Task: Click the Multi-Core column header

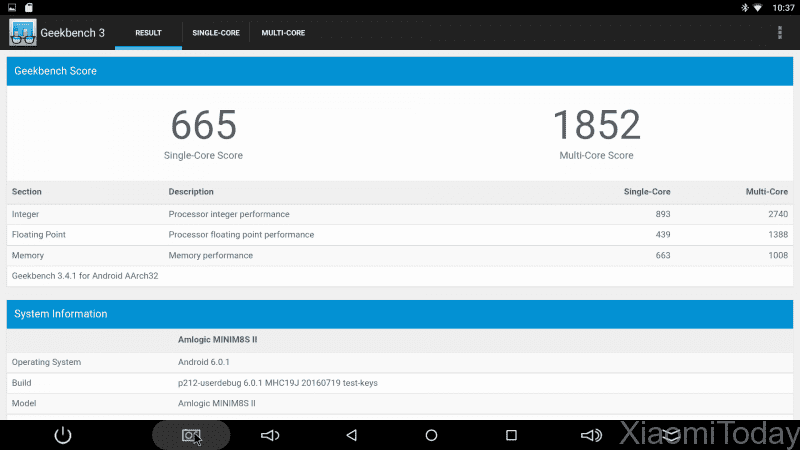Action: [767, 192]
